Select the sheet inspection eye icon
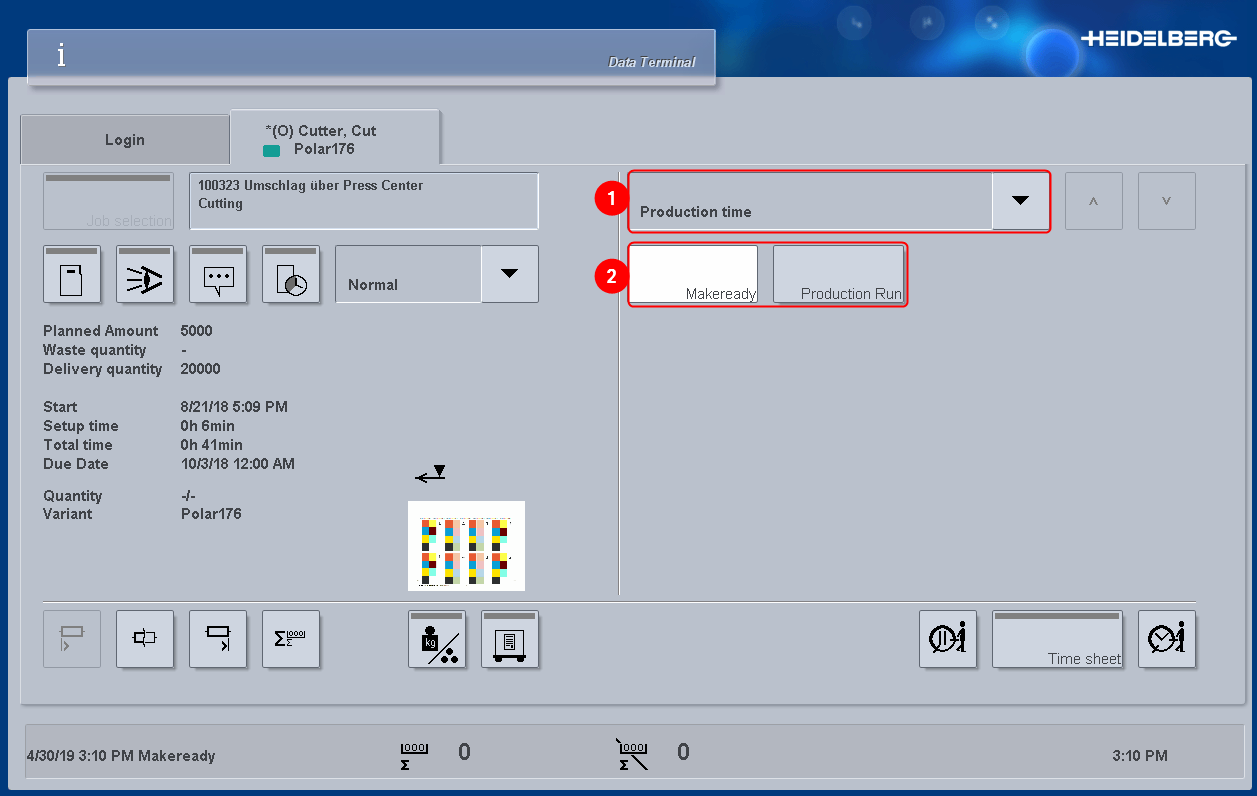 [x=144, y=274]
